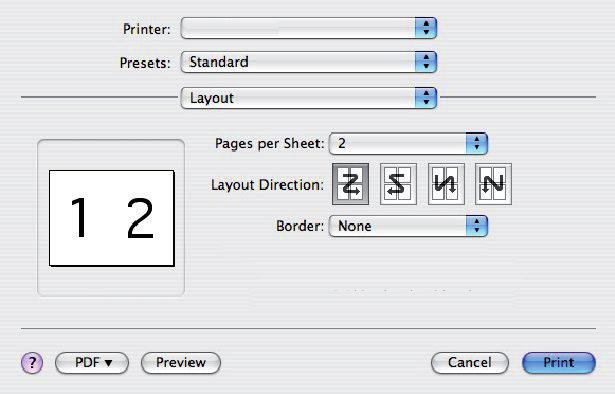Image resolution: width=615 pixels, height=394 pixels.
Task: Open the PDF menu button
Action: [x=92, y=363]
